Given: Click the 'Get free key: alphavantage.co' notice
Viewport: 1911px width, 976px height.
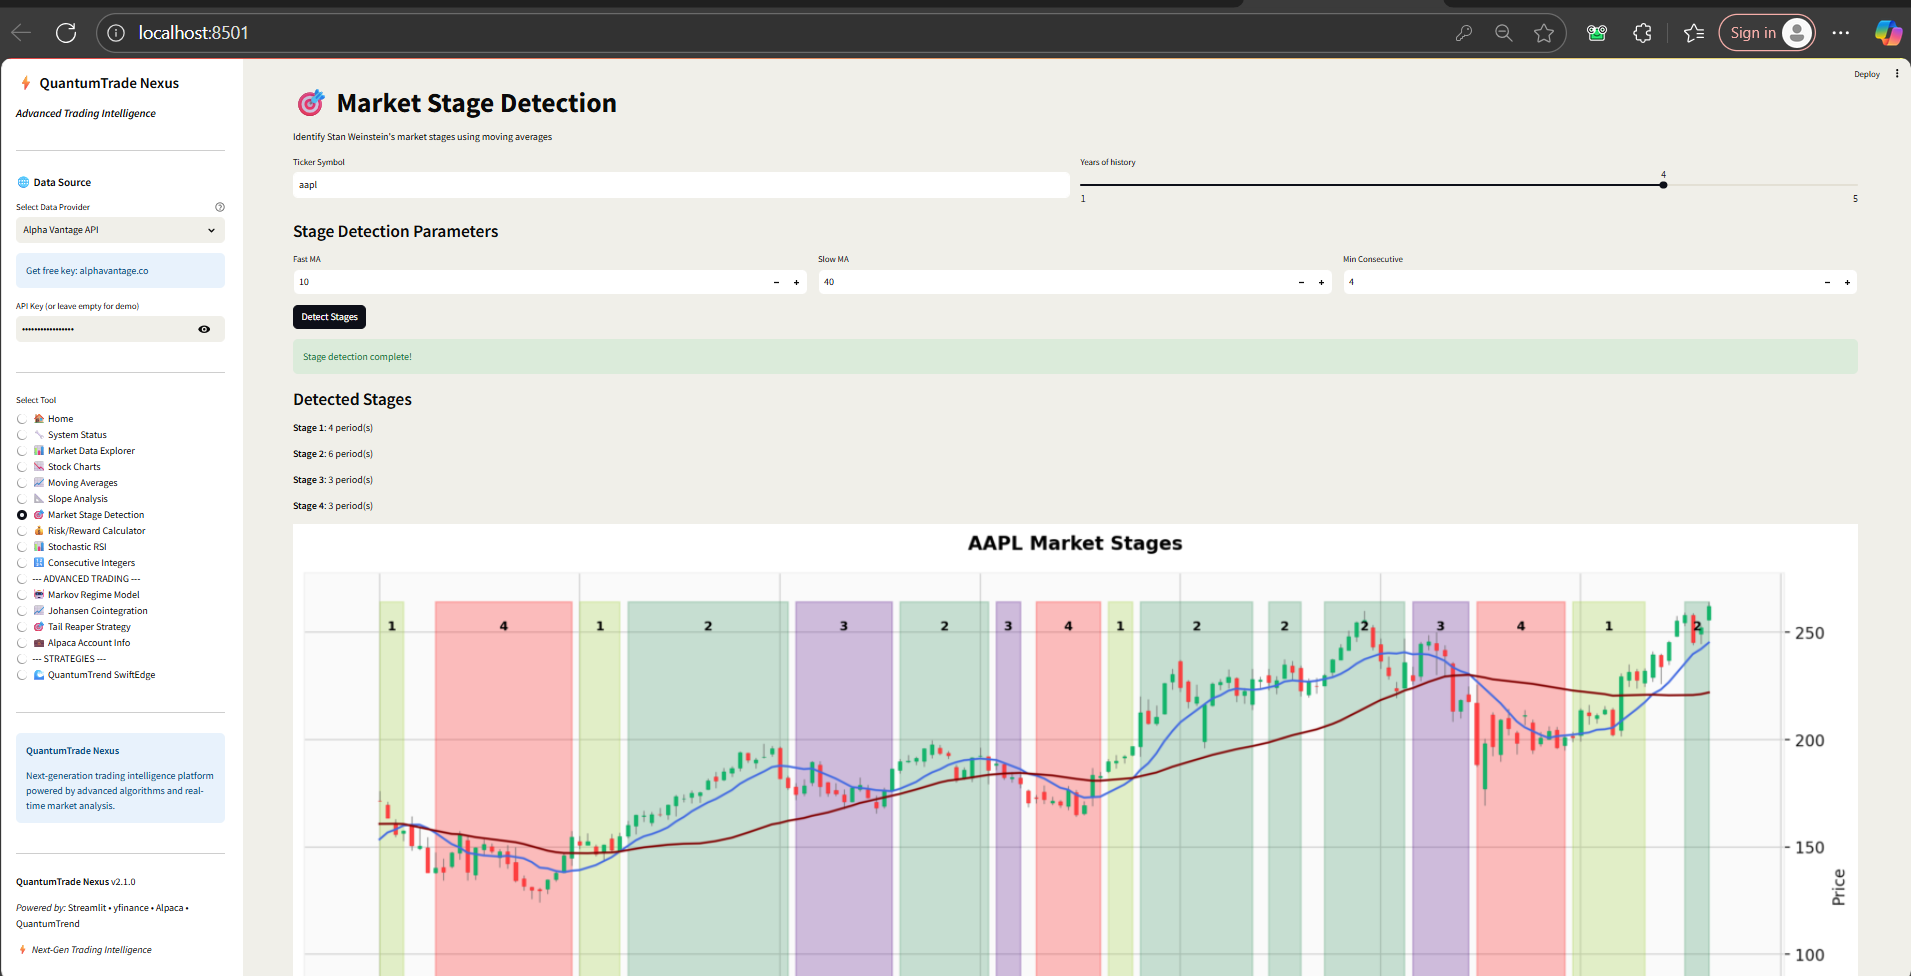Looking at the screenshot, I should [x=120, y=271].
